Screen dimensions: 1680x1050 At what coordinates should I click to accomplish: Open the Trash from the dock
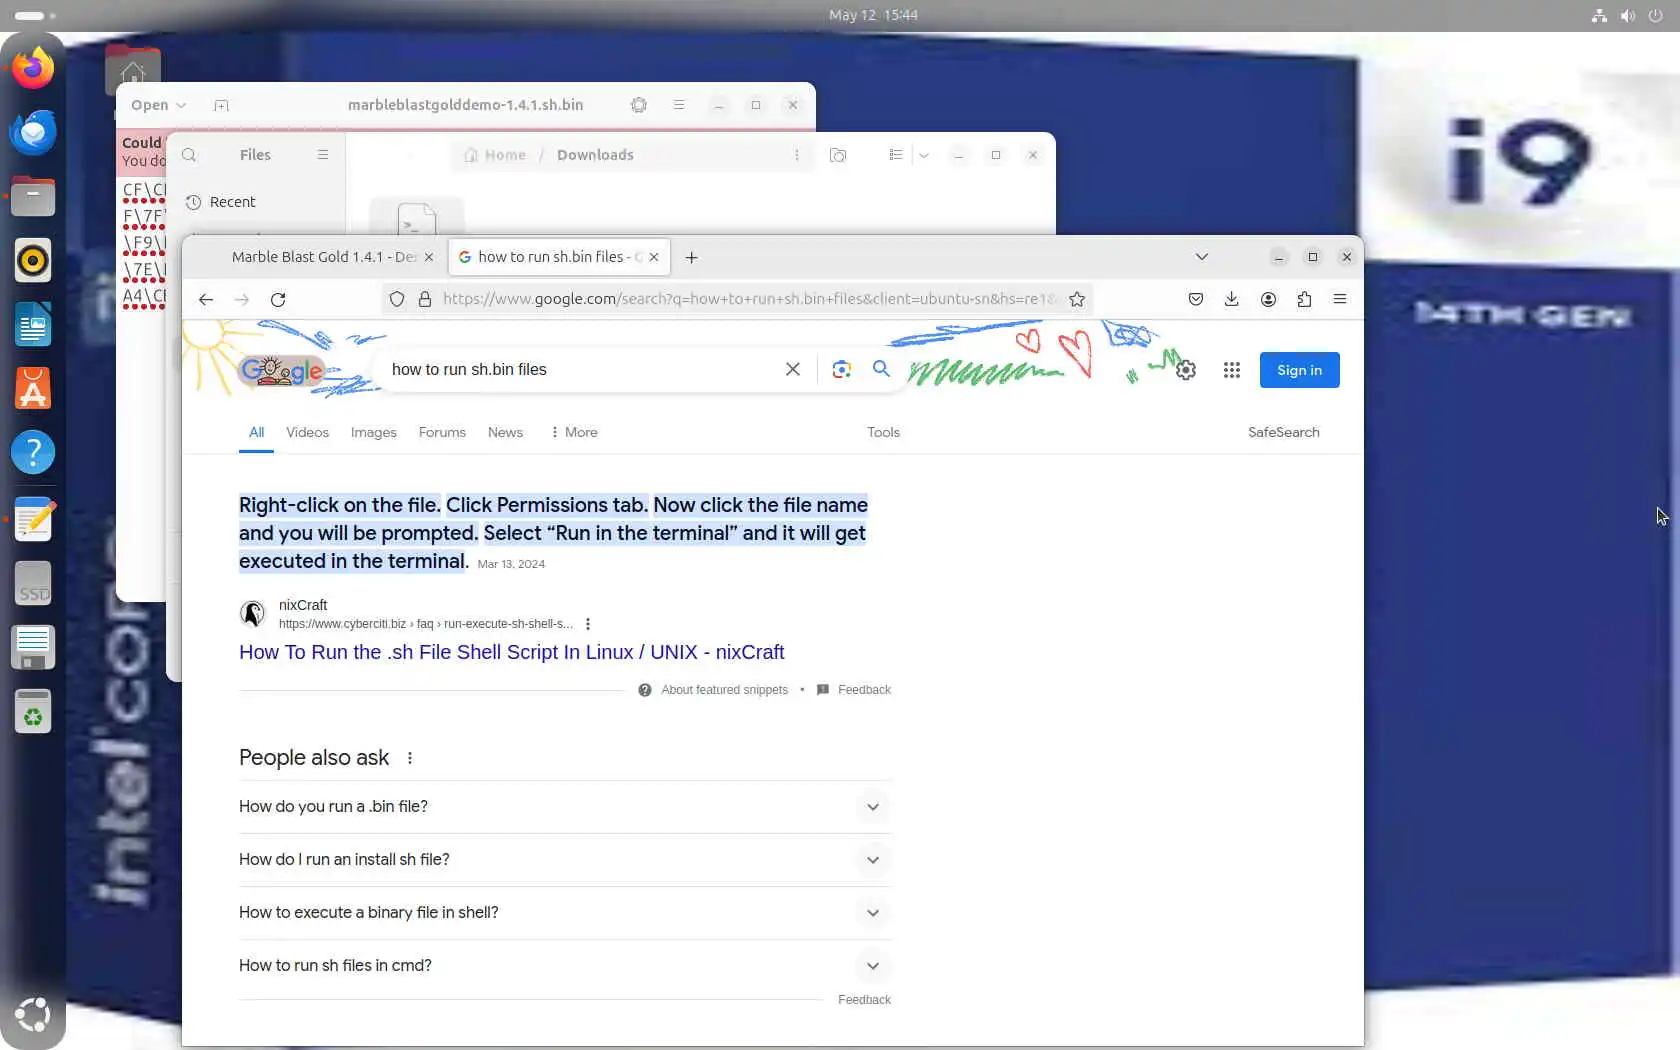[33, 711]
